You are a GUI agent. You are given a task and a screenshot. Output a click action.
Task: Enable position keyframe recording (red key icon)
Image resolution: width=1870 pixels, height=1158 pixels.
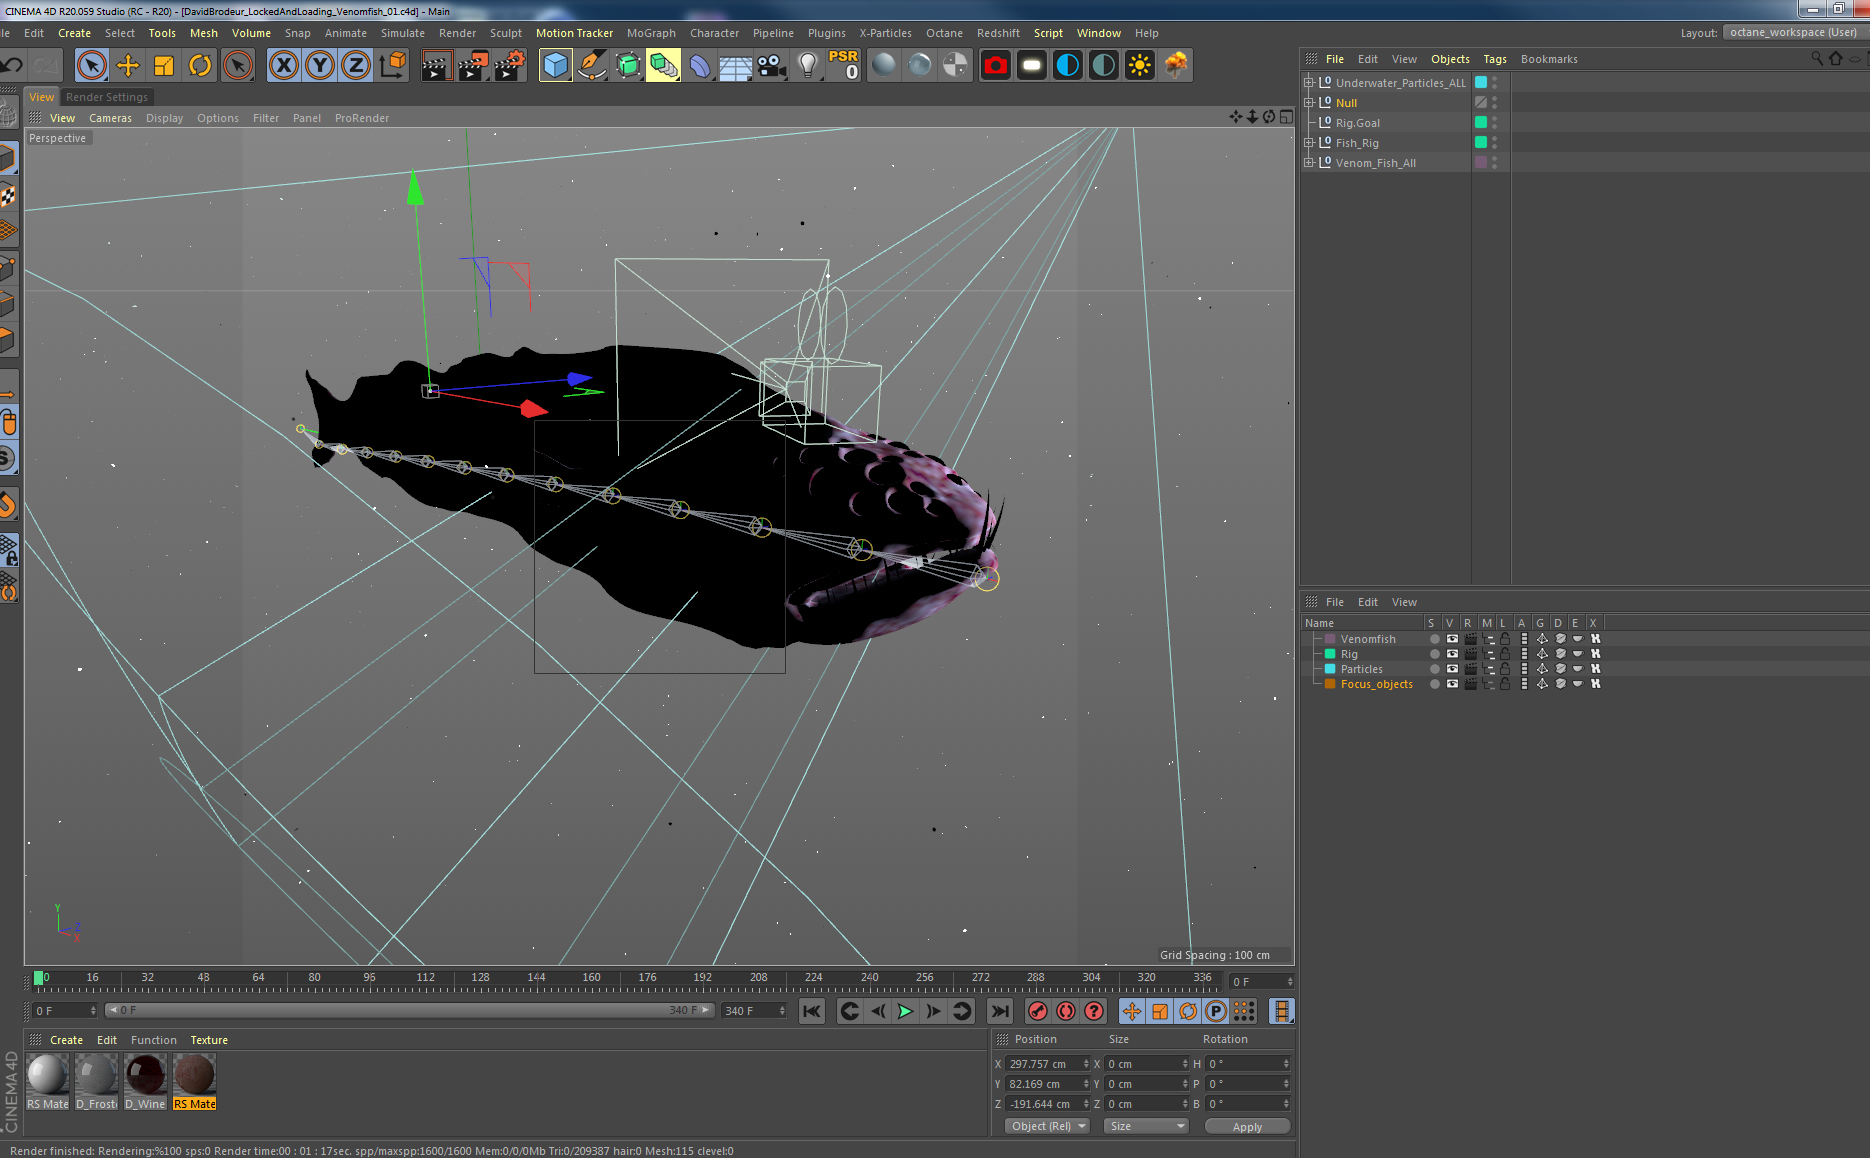pyautogui.click(x=1037, y=1011)
